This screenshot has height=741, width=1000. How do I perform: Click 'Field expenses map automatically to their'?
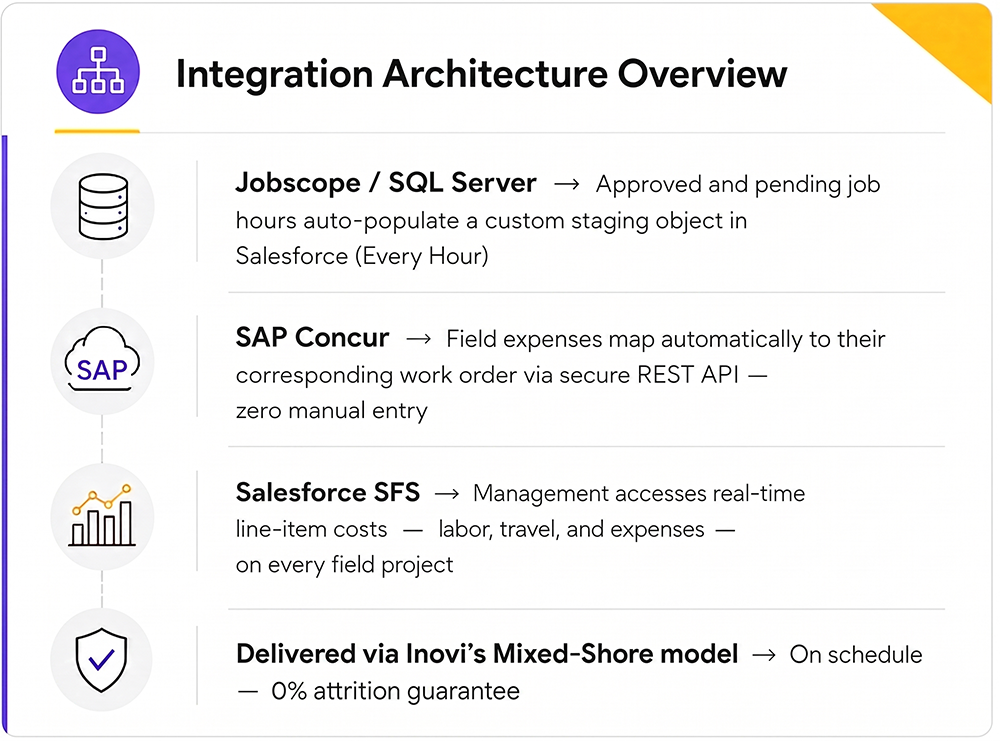(x=666, y=339)
